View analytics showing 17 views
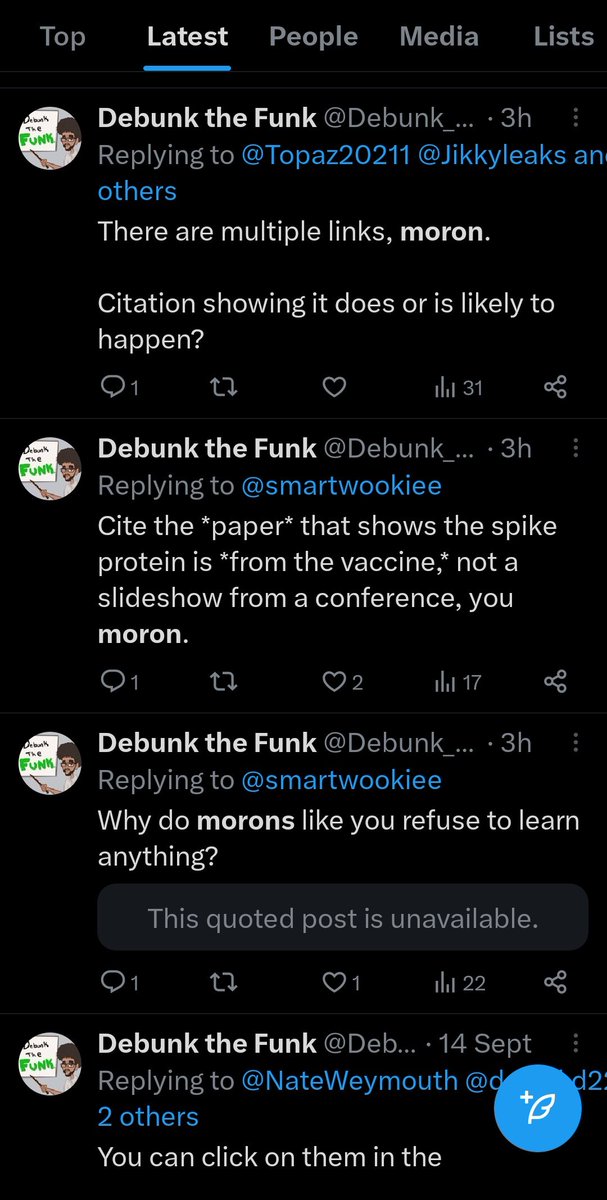 pyautogui.click(x=458, y=682)
